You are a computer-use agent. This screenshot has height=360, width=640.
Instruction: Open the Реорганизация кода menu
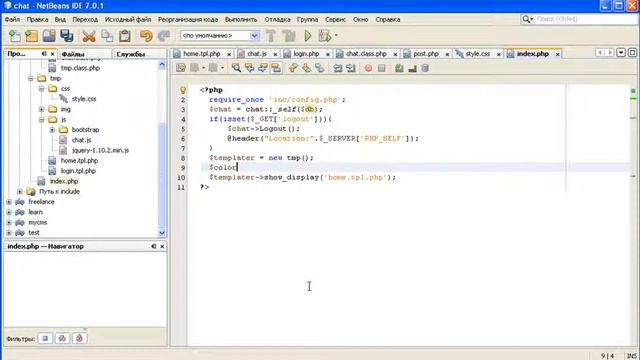tap(188, 19)
